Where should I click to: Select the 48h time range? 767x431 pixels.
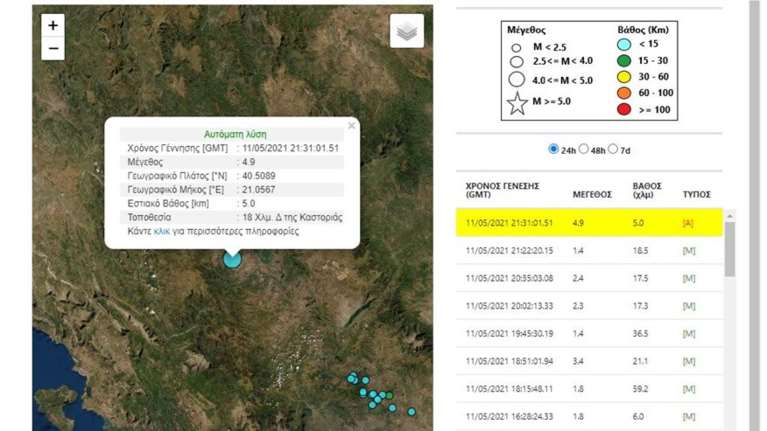click(584, 149)
